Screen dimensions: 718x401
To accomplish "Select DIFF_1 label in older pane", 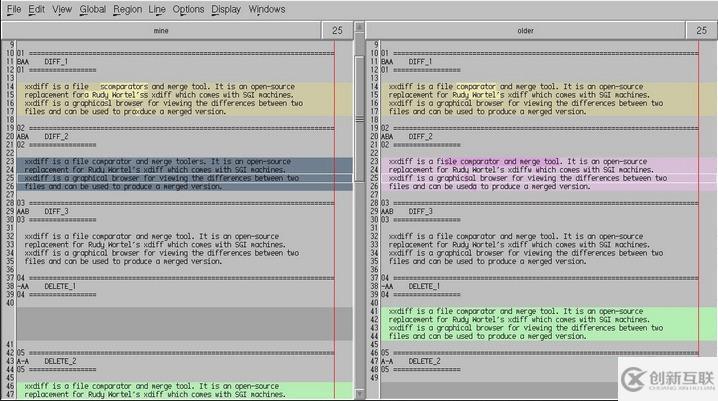I will (420, 61).
